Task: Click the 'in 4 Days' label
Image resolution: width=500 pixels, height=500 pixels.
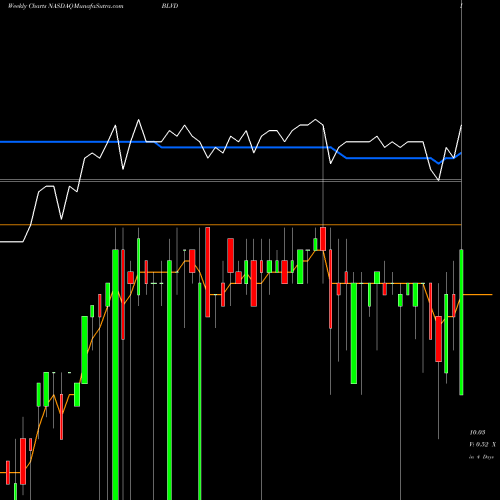Action: click(481, 457)
